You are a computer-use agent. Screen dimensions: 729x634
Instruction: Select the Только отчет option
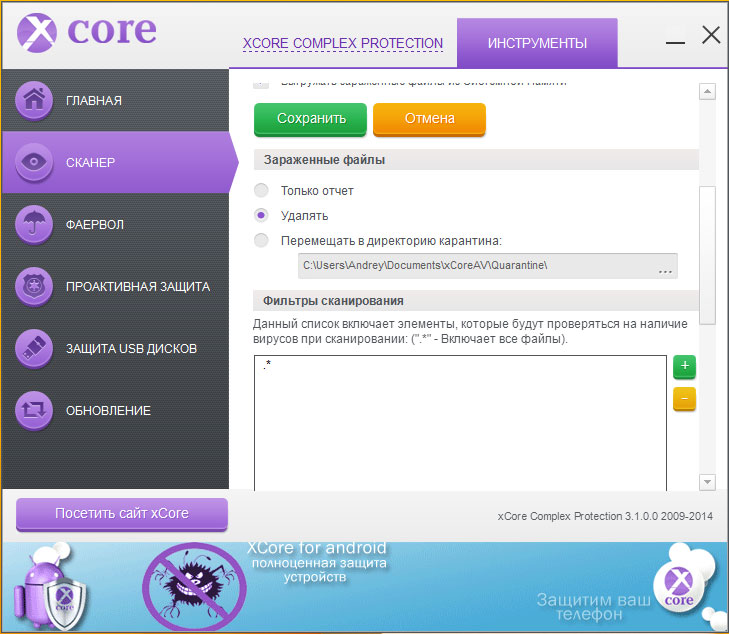pyautogui.click(x=261, y=190)
